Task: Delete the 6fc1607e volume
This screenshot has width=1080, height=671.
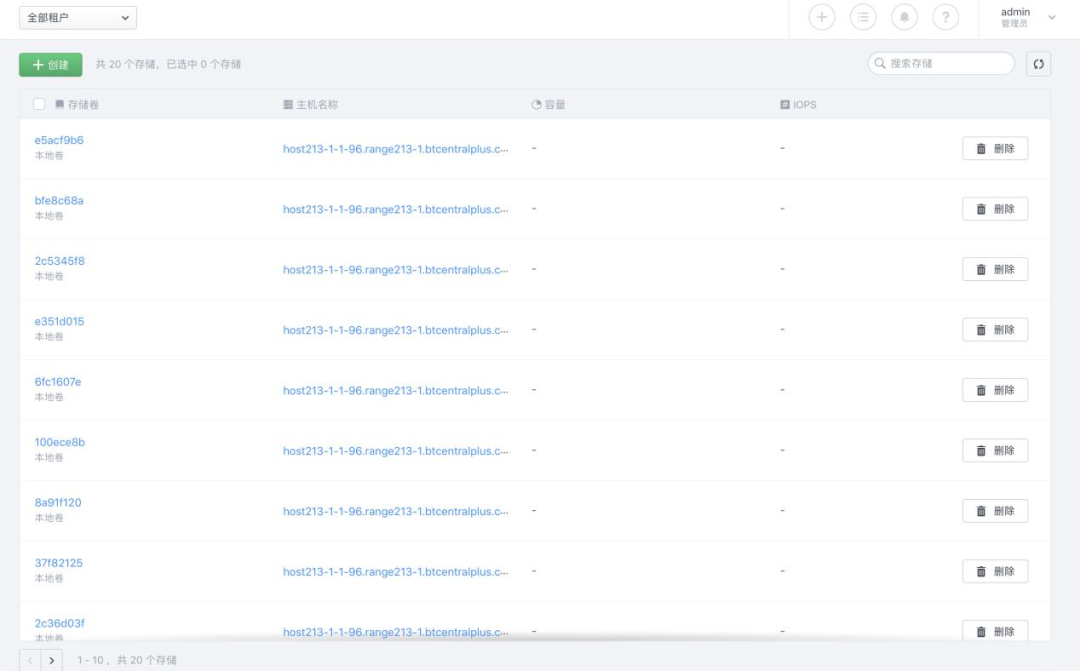Action: (x=995, y=390)
